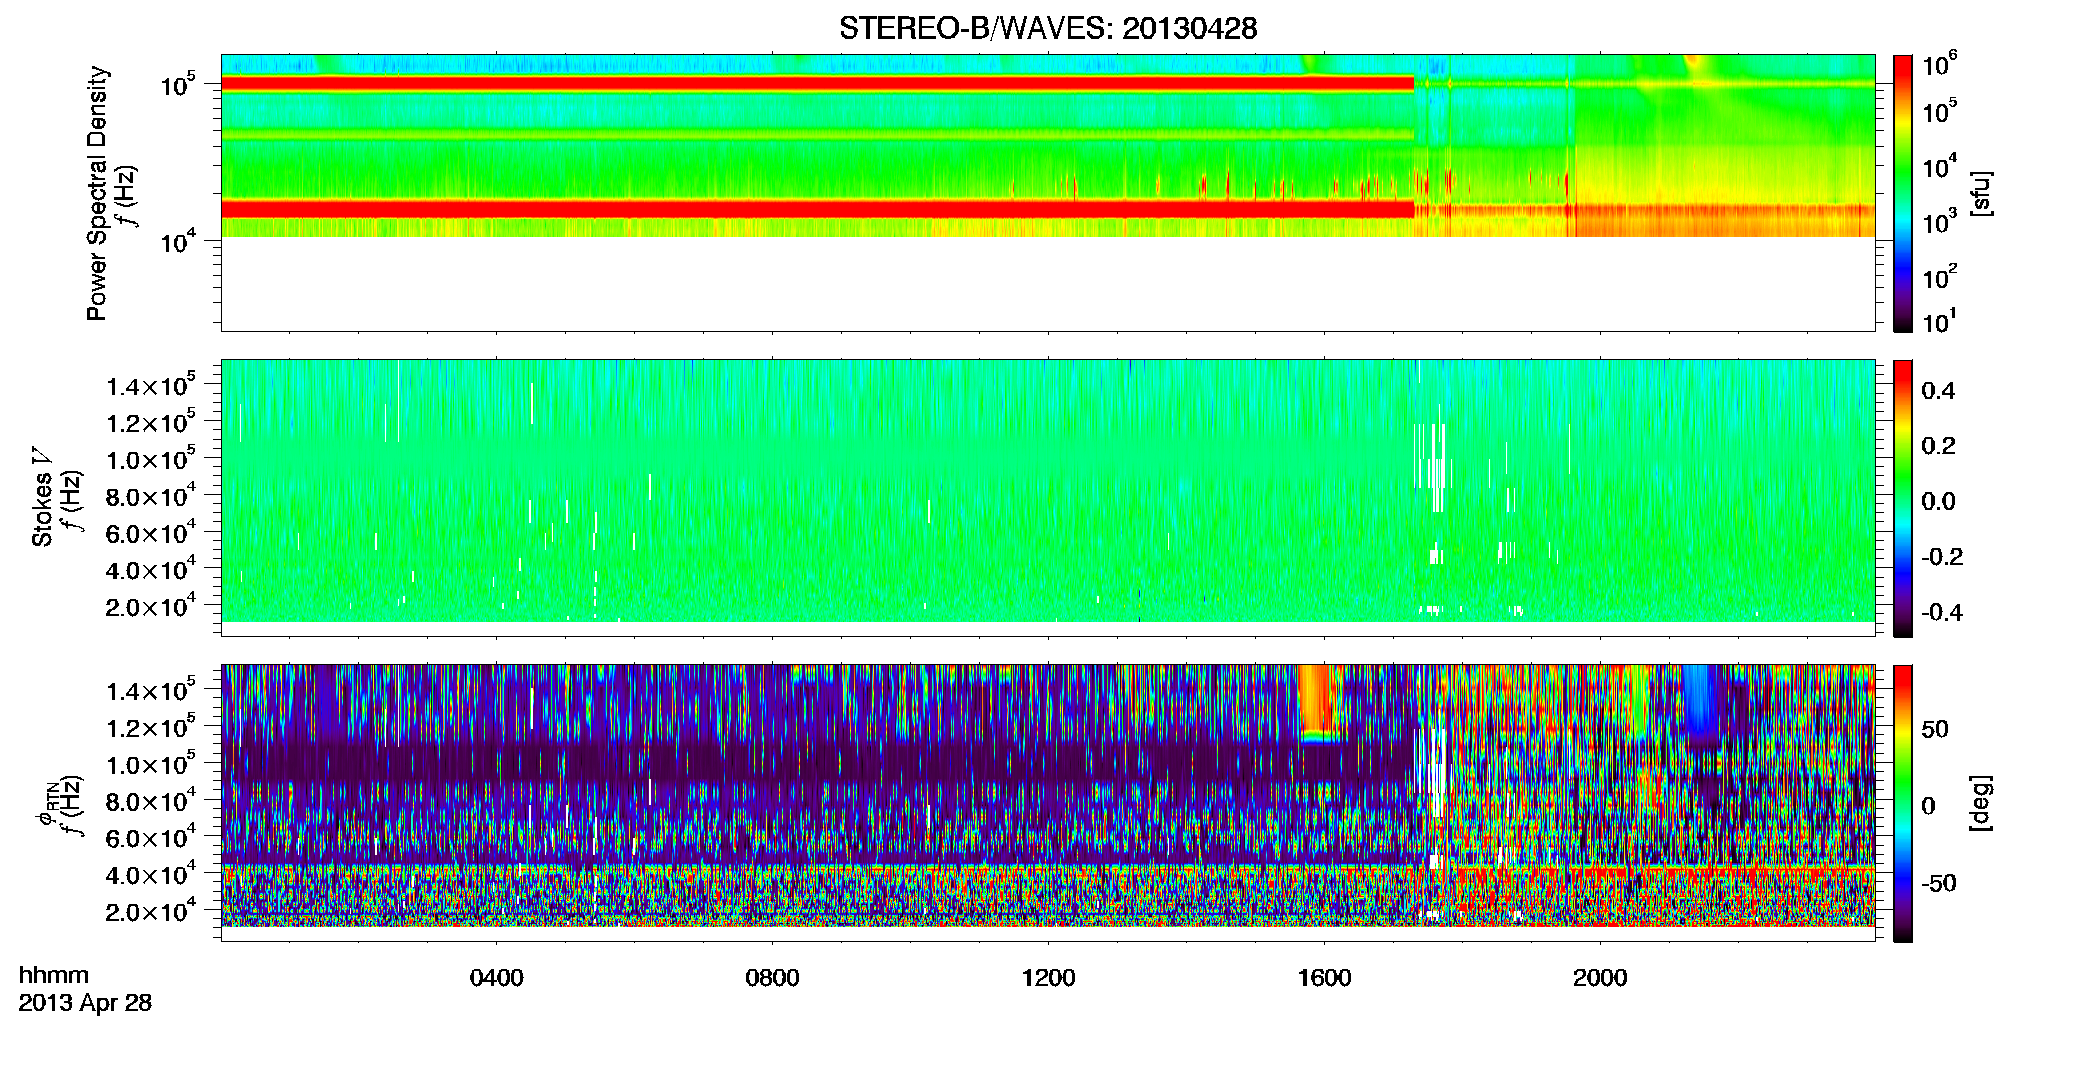Click the 1.4×10^5 tick in Stokes V panel
Screen dimensions: 2096x1080
(150, 385)
